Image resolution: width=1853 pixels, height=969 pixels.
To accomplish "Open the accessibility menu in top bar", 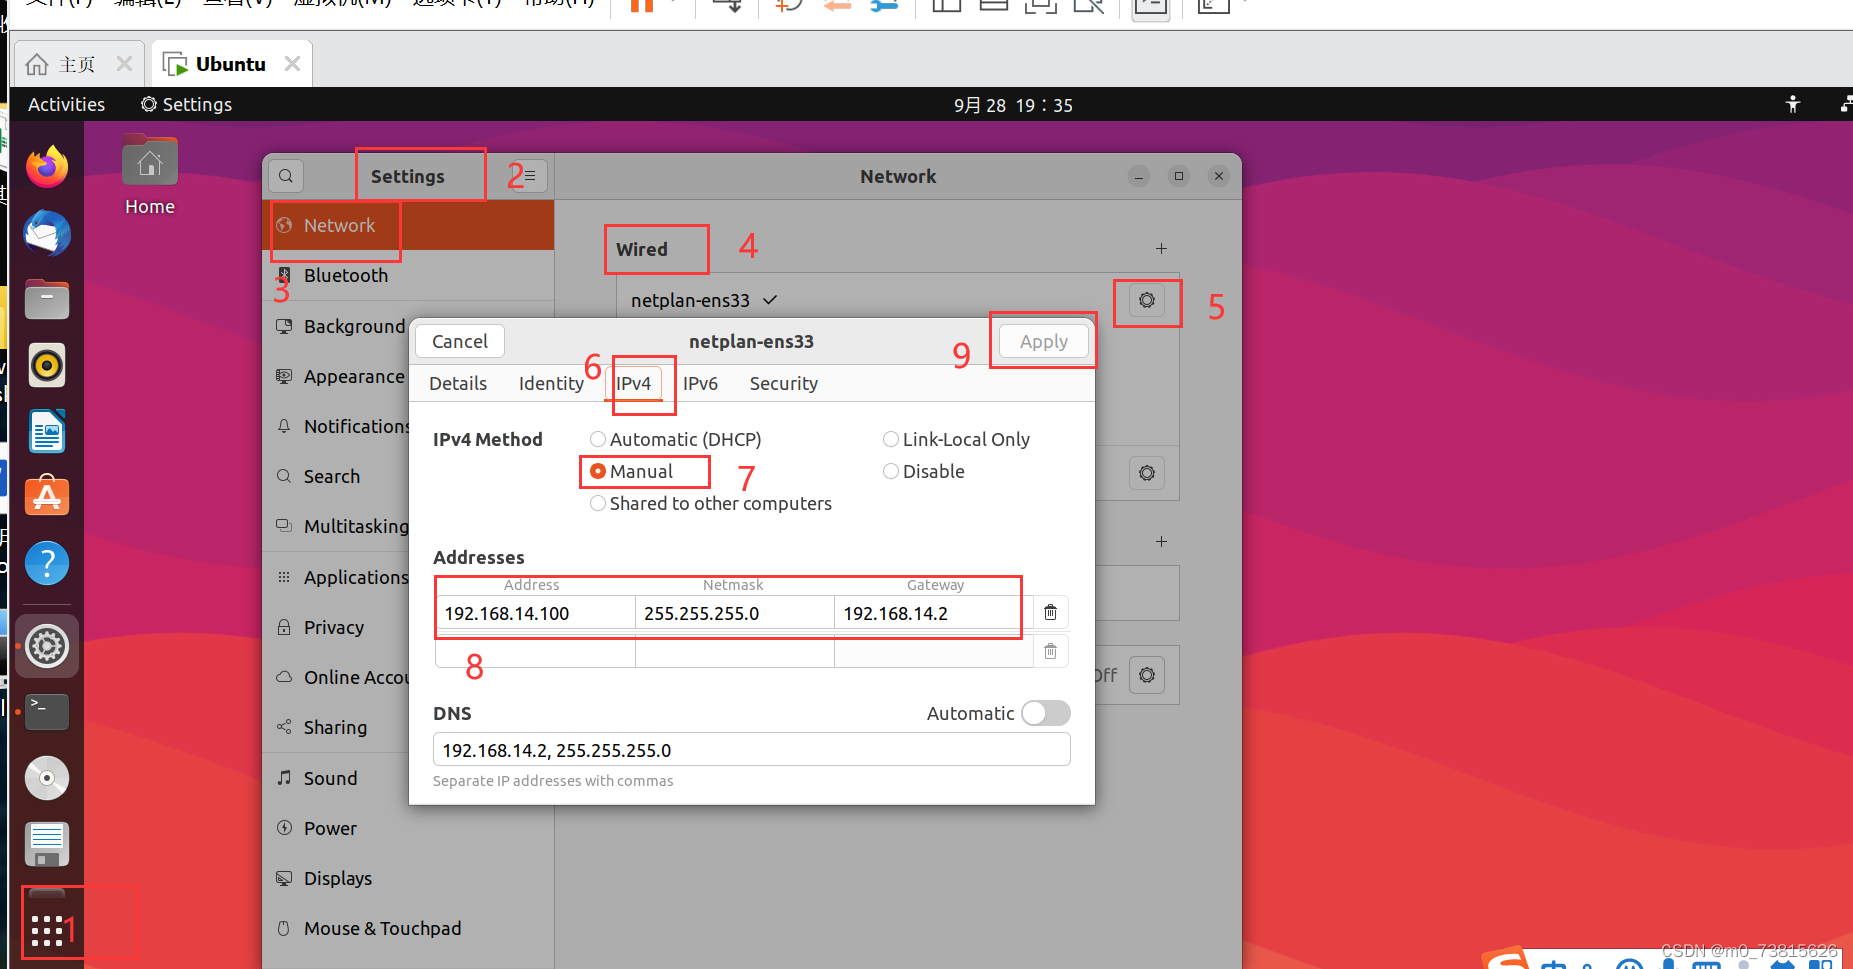I will coord(1793,104).
